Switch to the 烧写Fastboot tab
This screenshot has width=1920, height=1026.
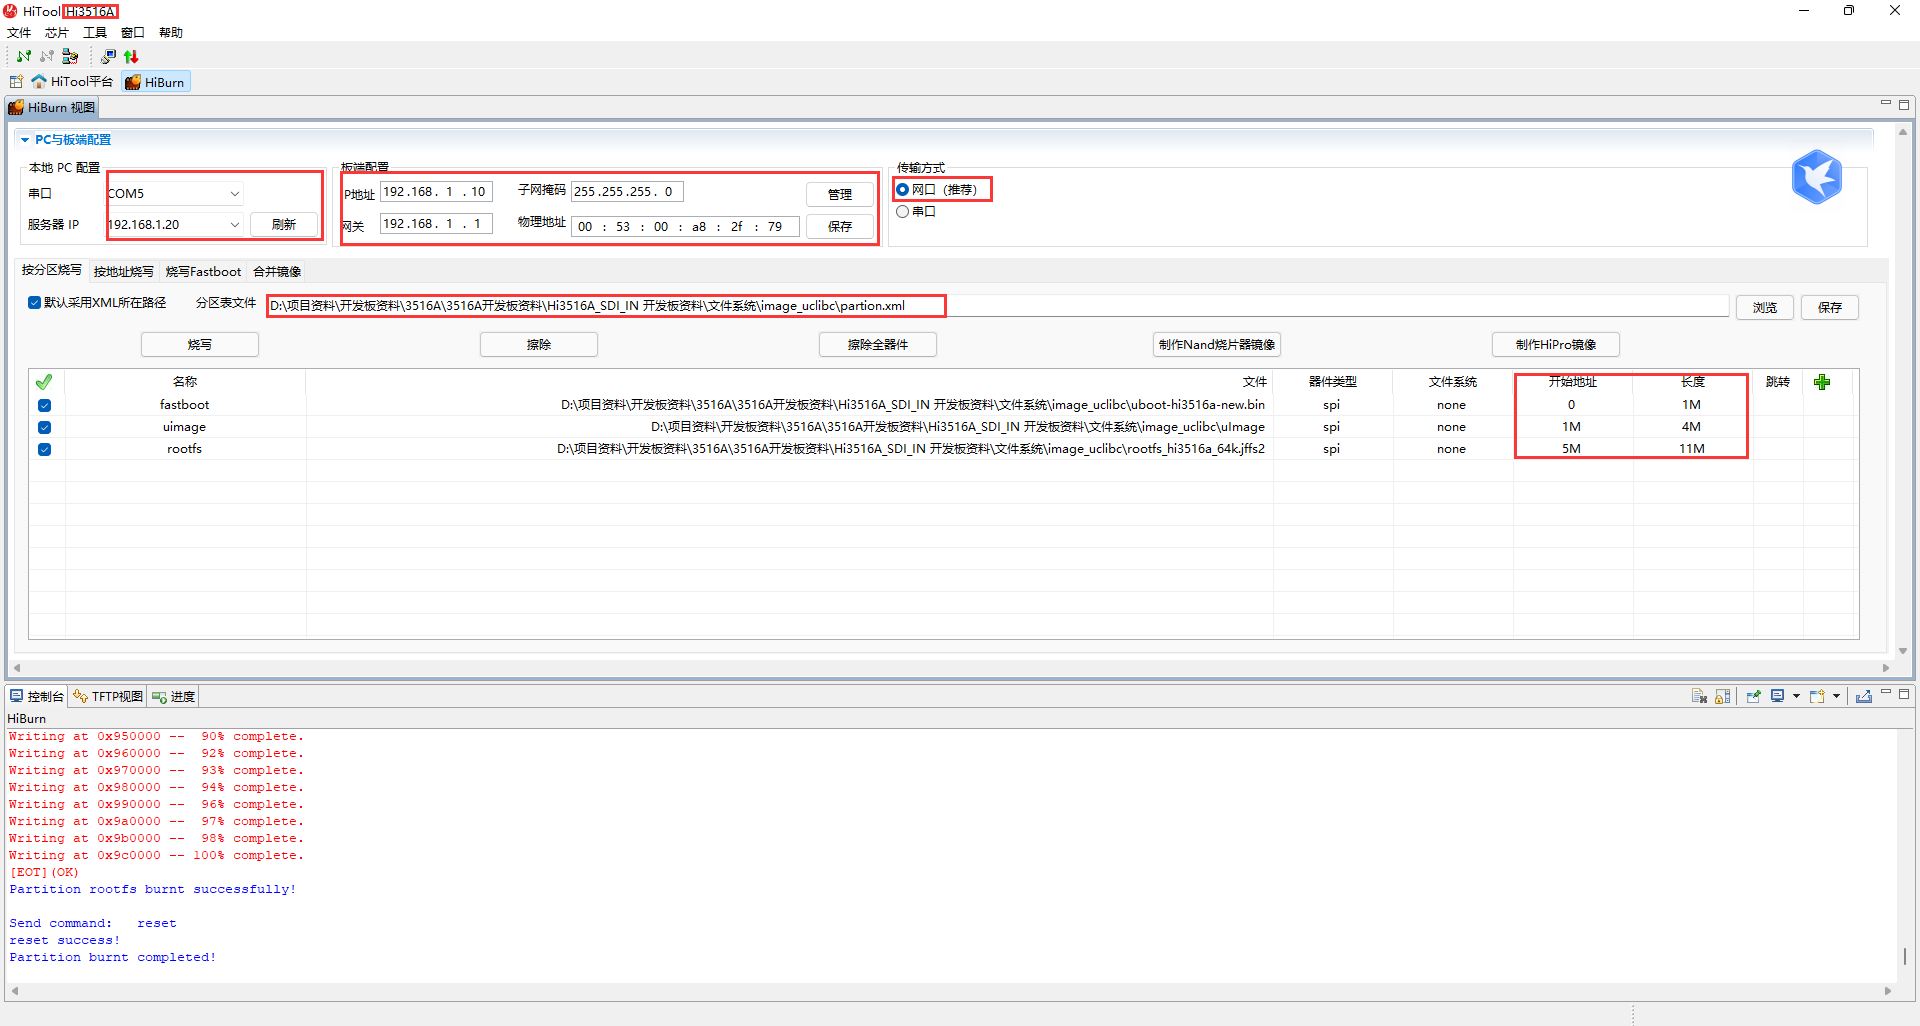(203, 271)
